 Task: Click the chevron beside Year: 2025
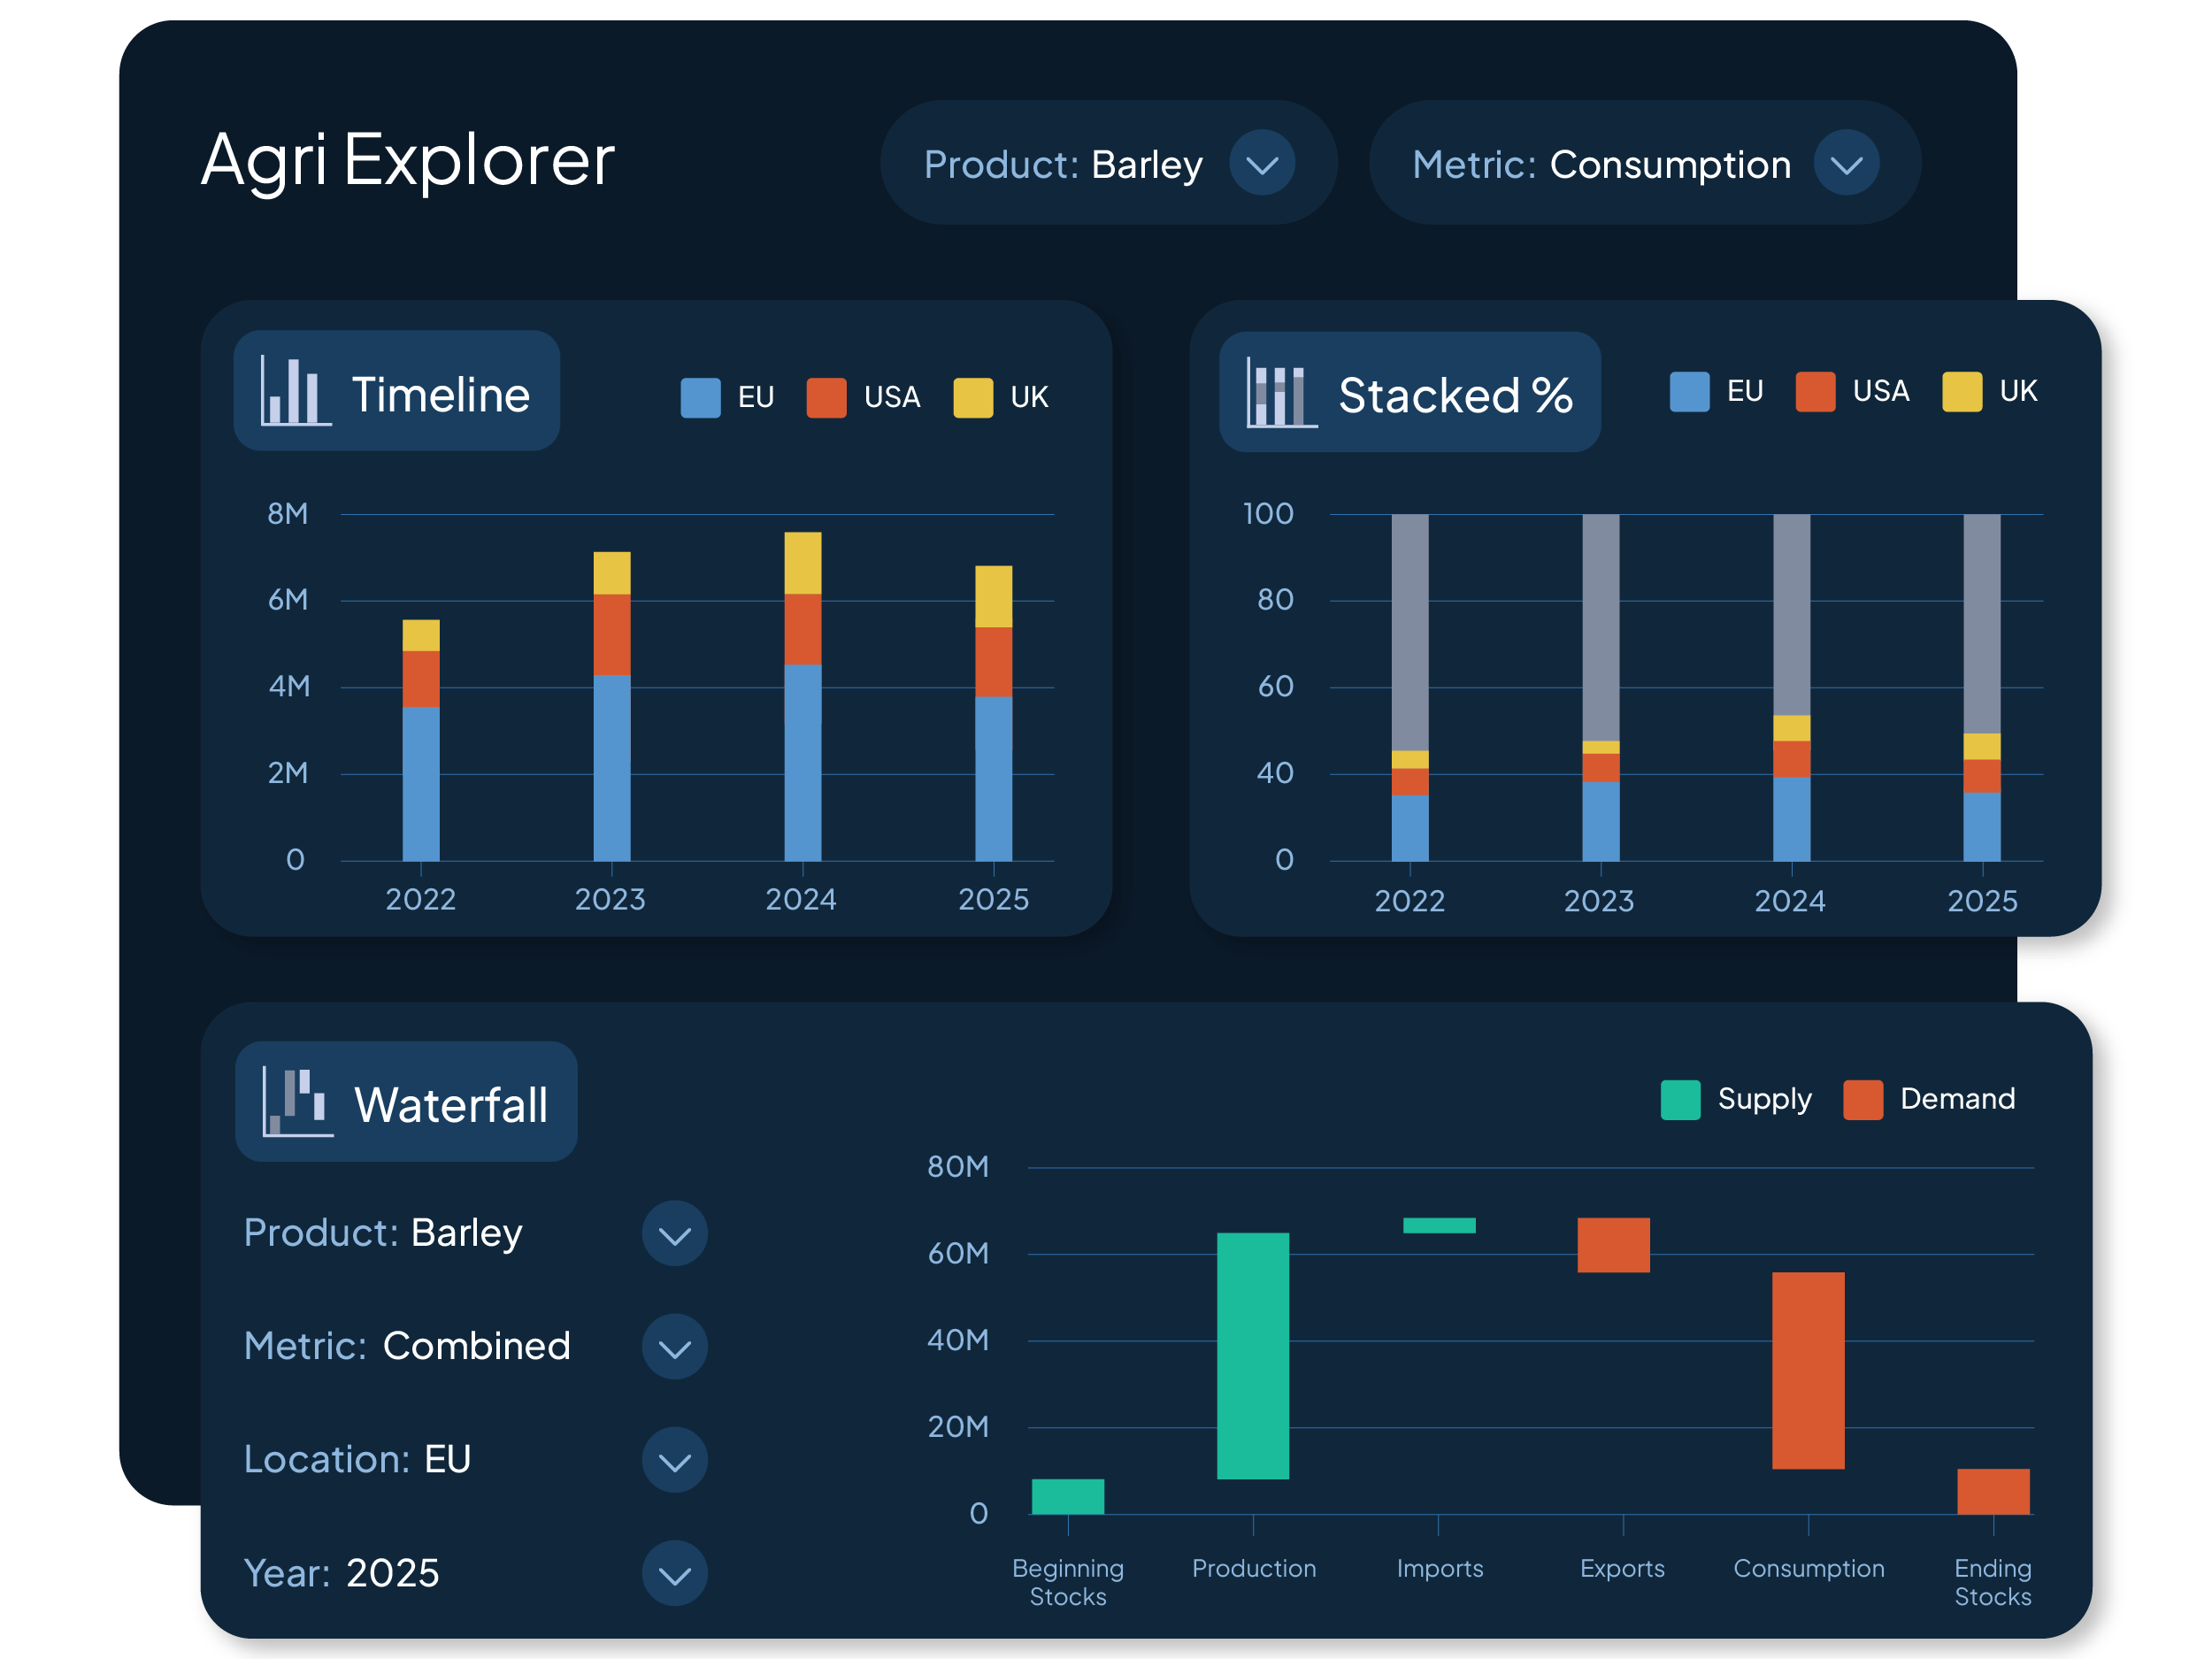(675, 1574)
